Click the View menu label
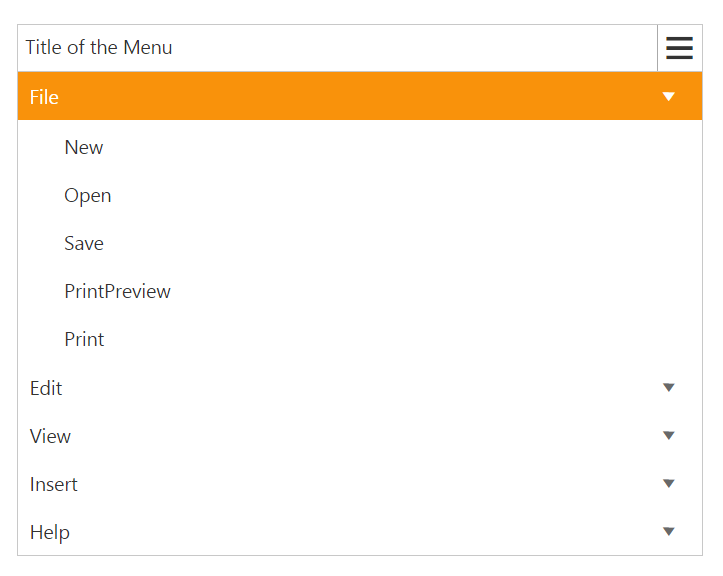 (x=50, y=436)
